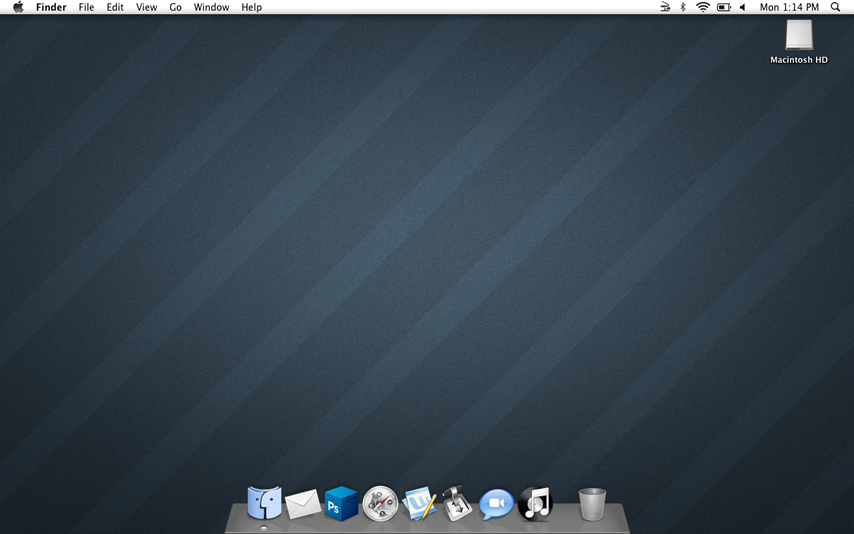Click the Macintosh HD label text
Image resolution: width=854 pixels, height=534 pixels.
pos(799,60)
